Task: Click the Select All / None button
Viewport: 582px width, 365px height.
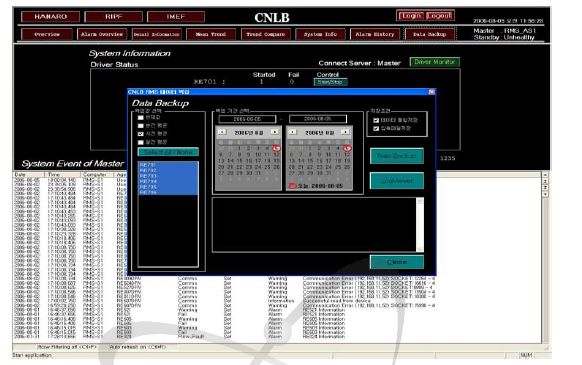Action: (x=168, y=152)
